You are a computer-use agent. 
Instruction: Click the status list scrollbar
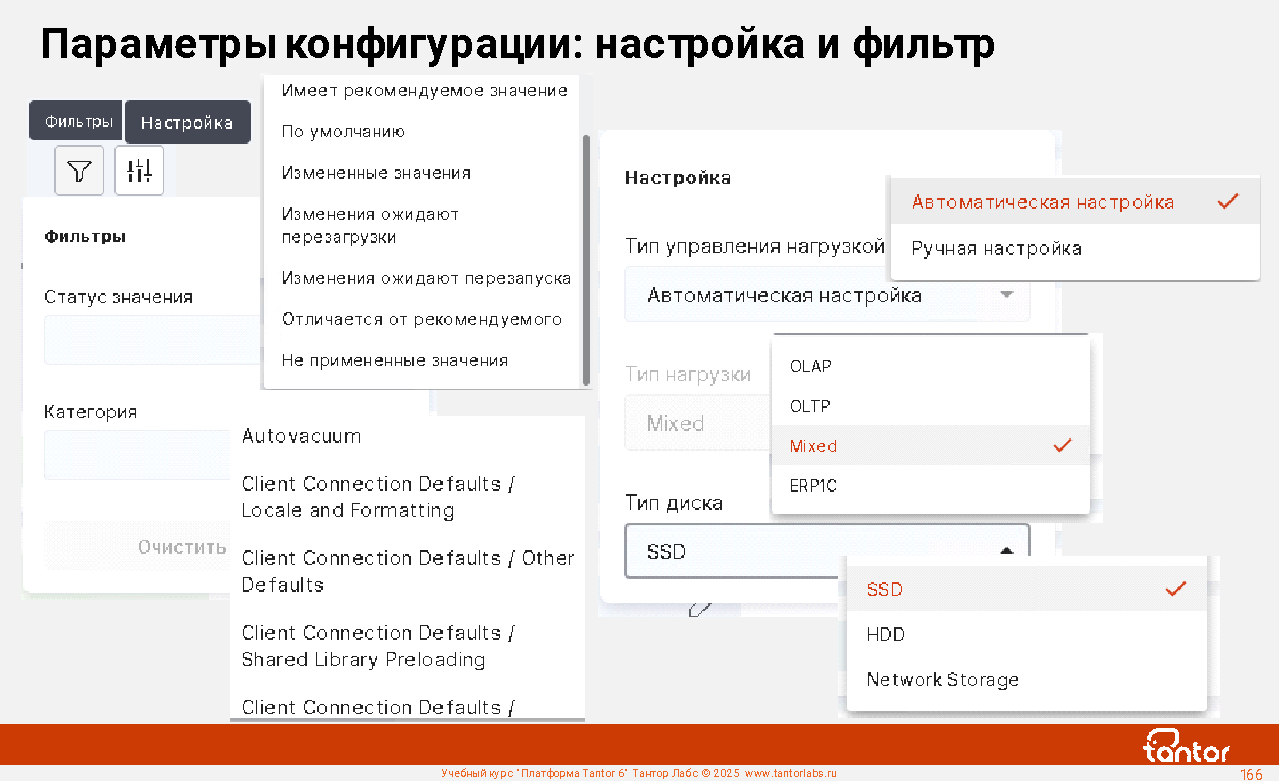pos(586,260)
